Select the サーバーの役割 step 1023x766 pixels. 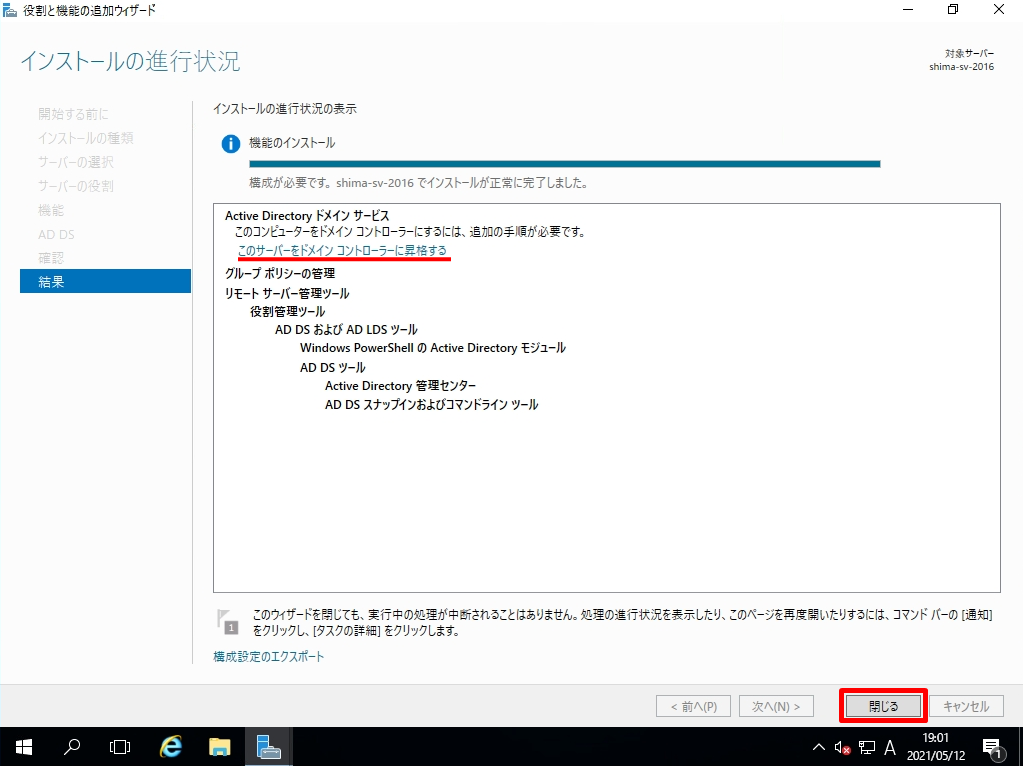click(76, 186)
